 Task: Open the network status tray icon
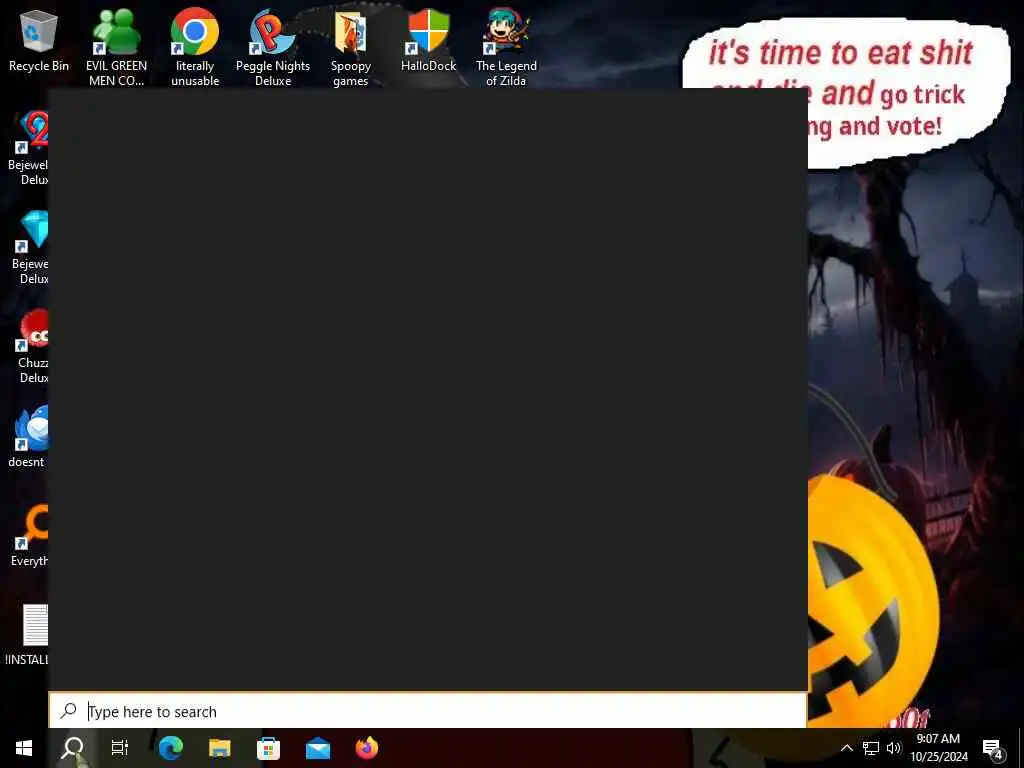point(871,748)
